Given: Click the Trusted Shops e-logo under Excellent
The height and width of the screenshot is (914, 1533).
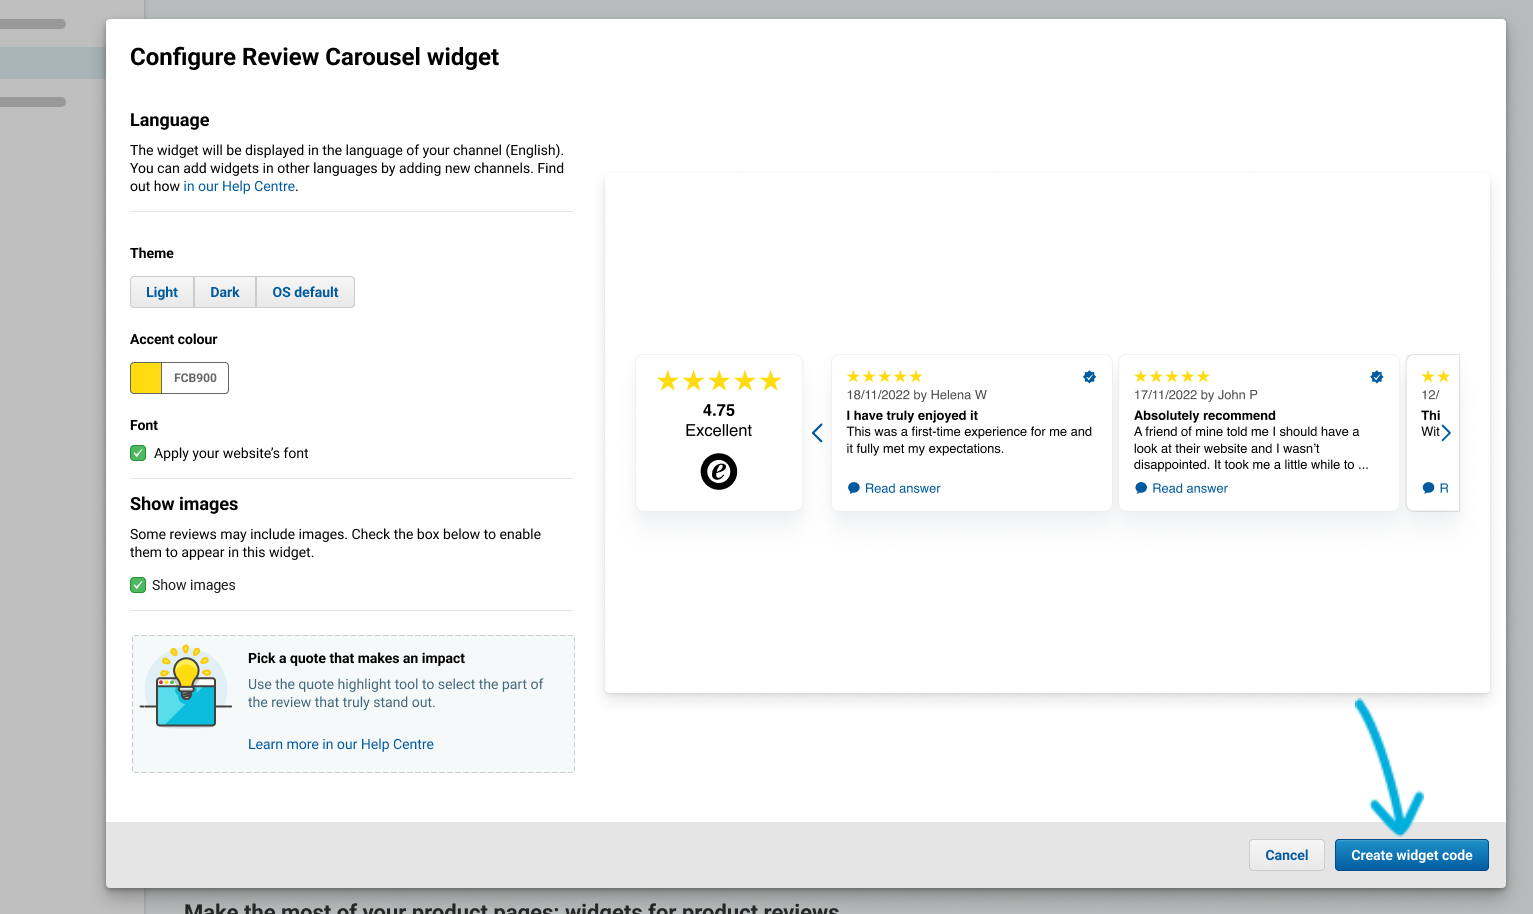Looking at the screenshot, I should pyautogui.click(x=719, y=471).
